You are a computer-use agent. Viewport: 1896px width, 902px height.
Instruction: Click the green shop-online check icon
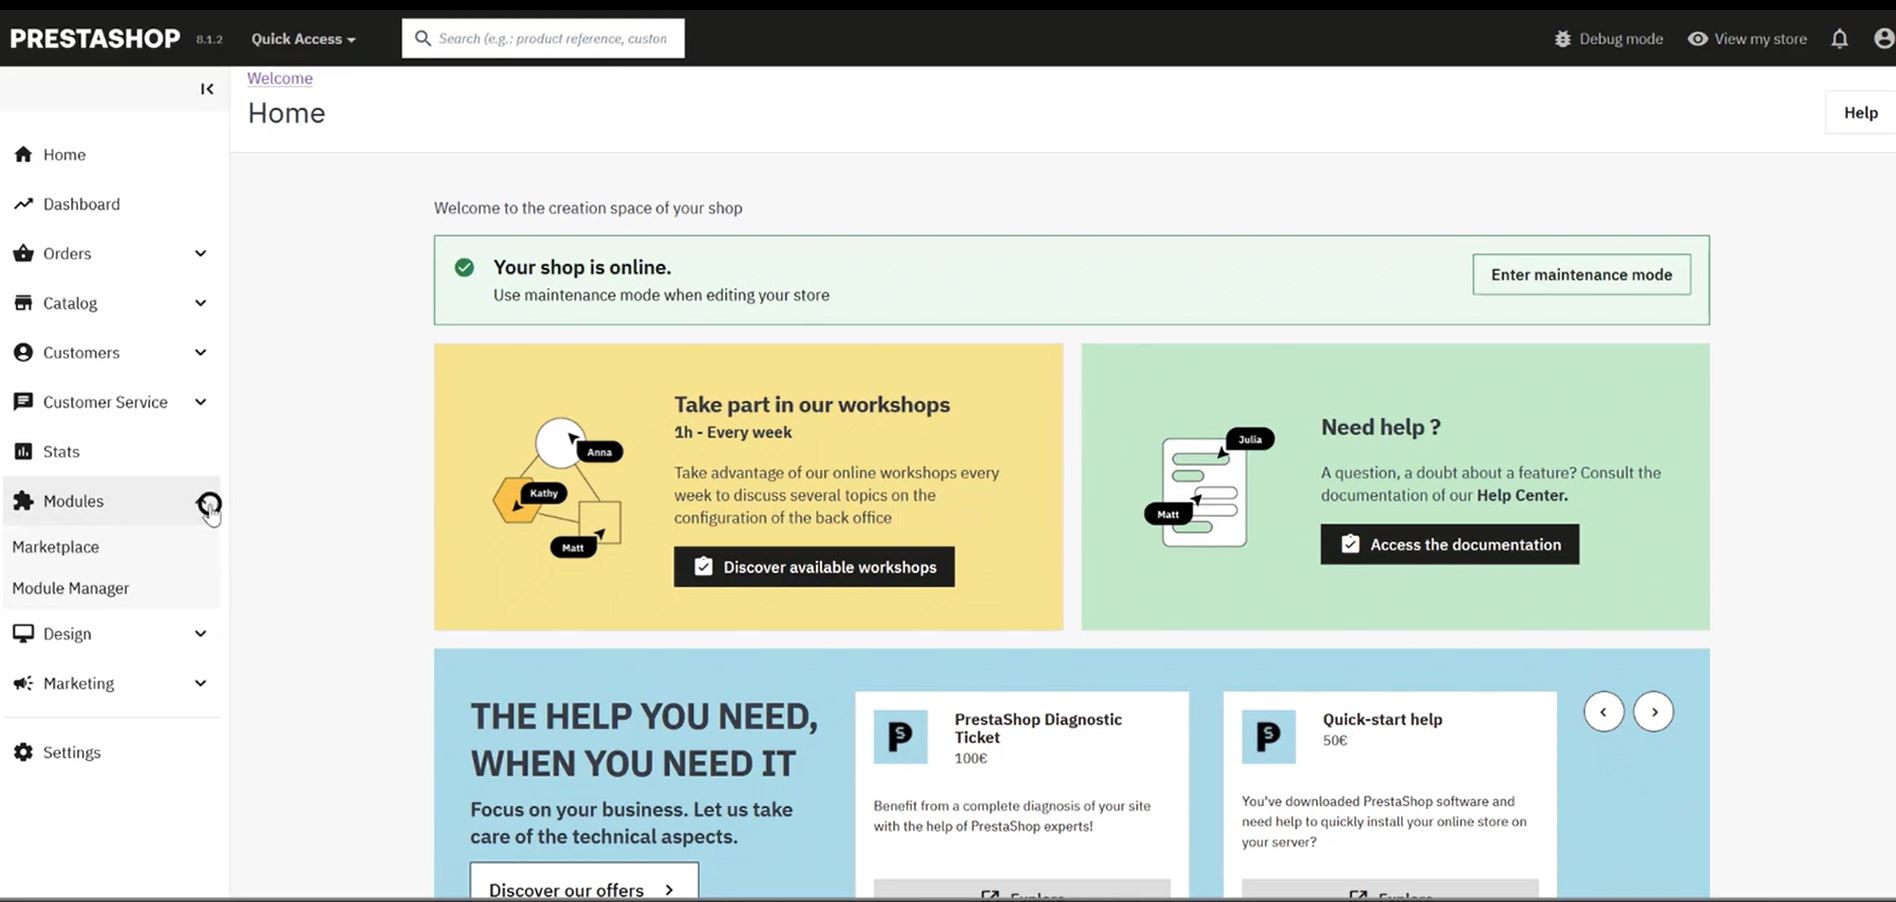pos(464,267)
